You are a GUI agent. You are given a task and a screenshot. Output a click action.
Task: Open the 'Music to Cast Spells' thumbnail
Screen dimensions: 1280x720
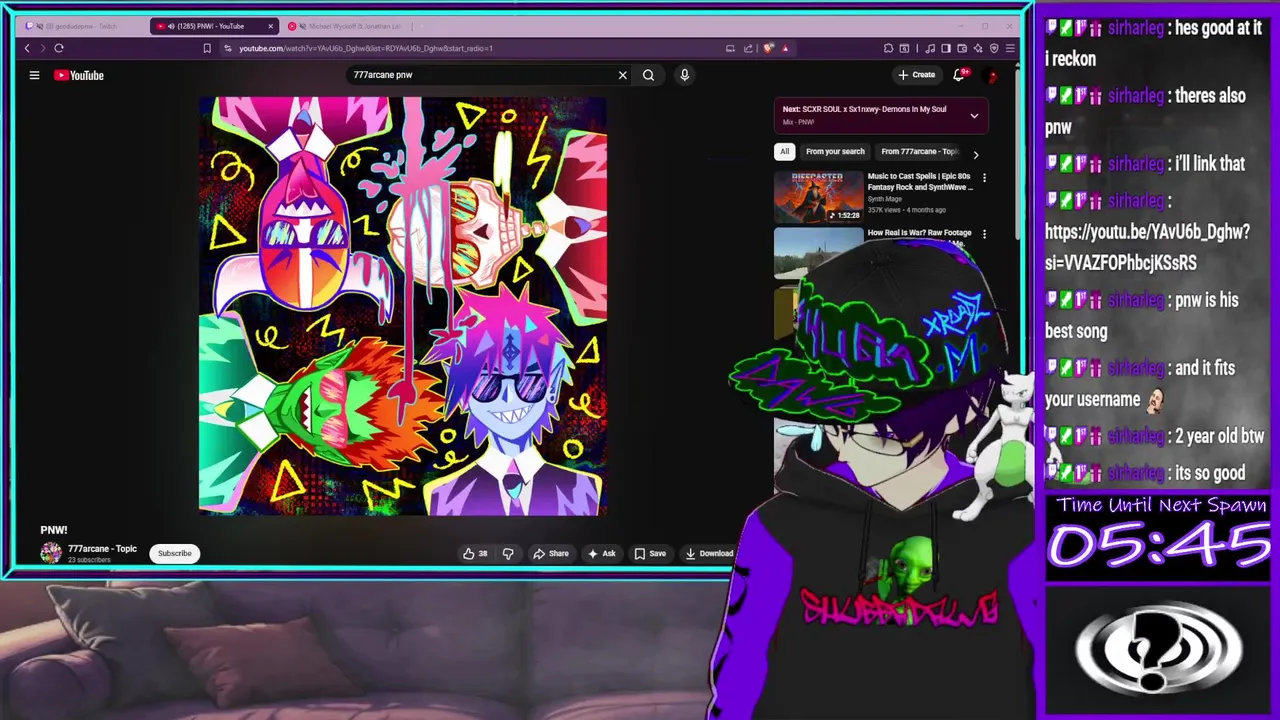click(x=818, y=197)
